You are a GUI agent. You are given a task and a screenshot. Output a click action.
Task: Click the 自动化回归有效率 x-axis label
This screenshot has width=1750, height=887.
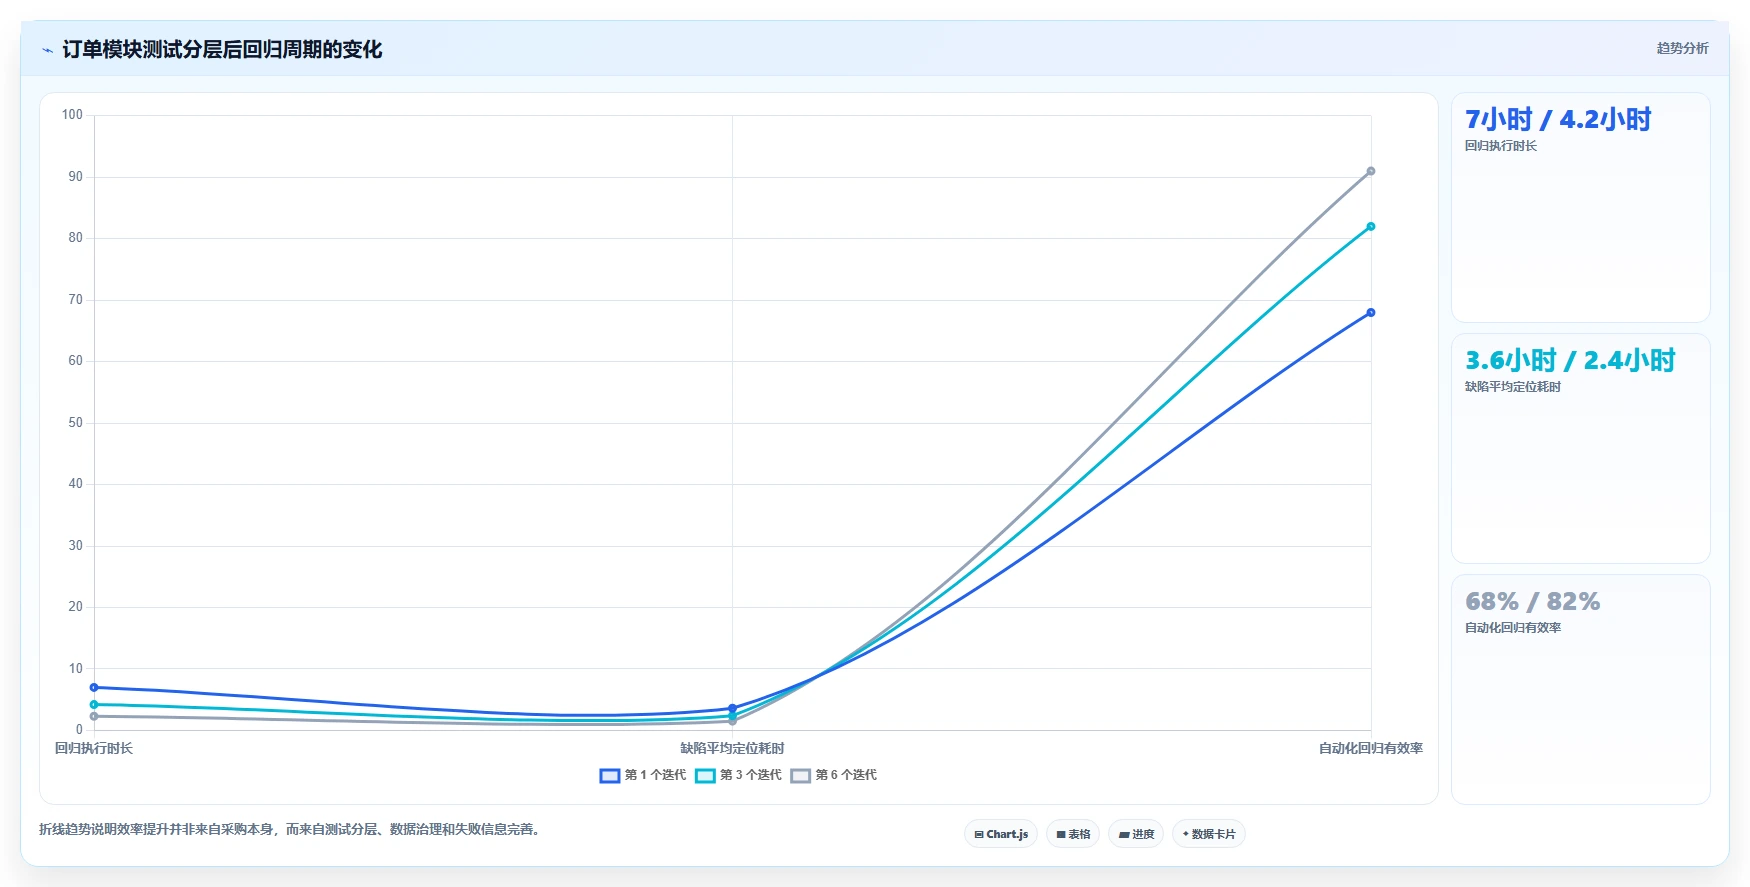coord(1371,748)
